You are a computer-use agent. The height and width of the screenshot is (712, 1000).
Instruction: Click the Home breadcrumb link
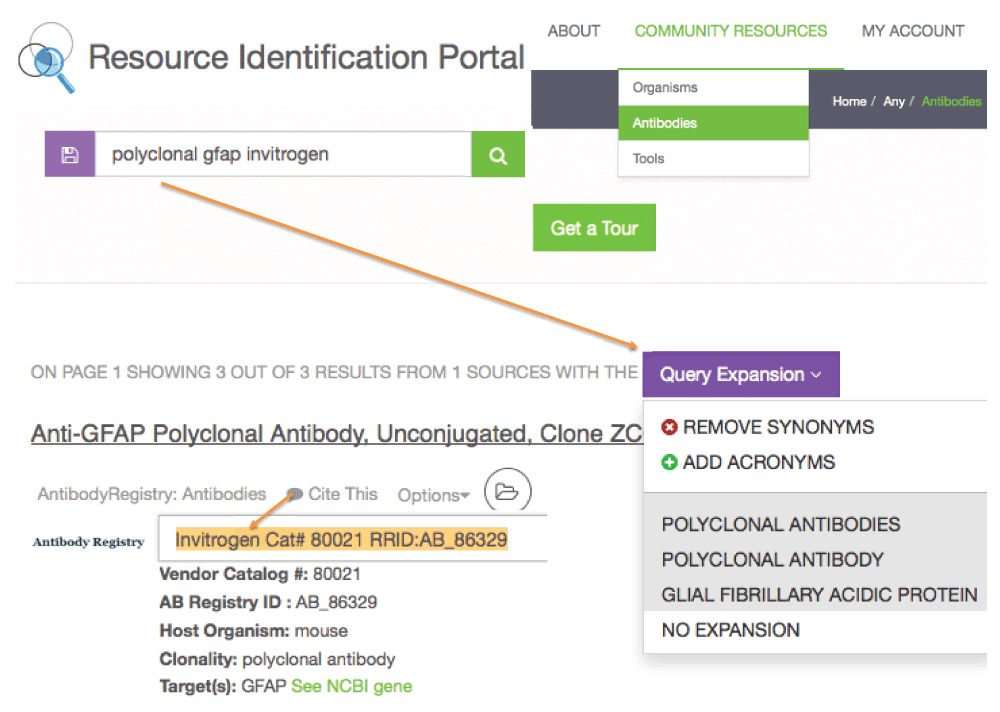(x=849, y=101)
